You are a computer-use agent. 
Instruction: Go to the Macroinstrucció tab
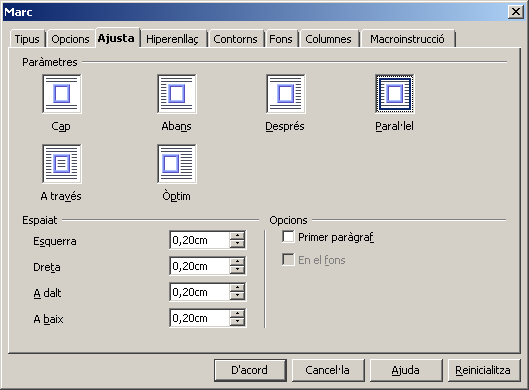[408, 39]
